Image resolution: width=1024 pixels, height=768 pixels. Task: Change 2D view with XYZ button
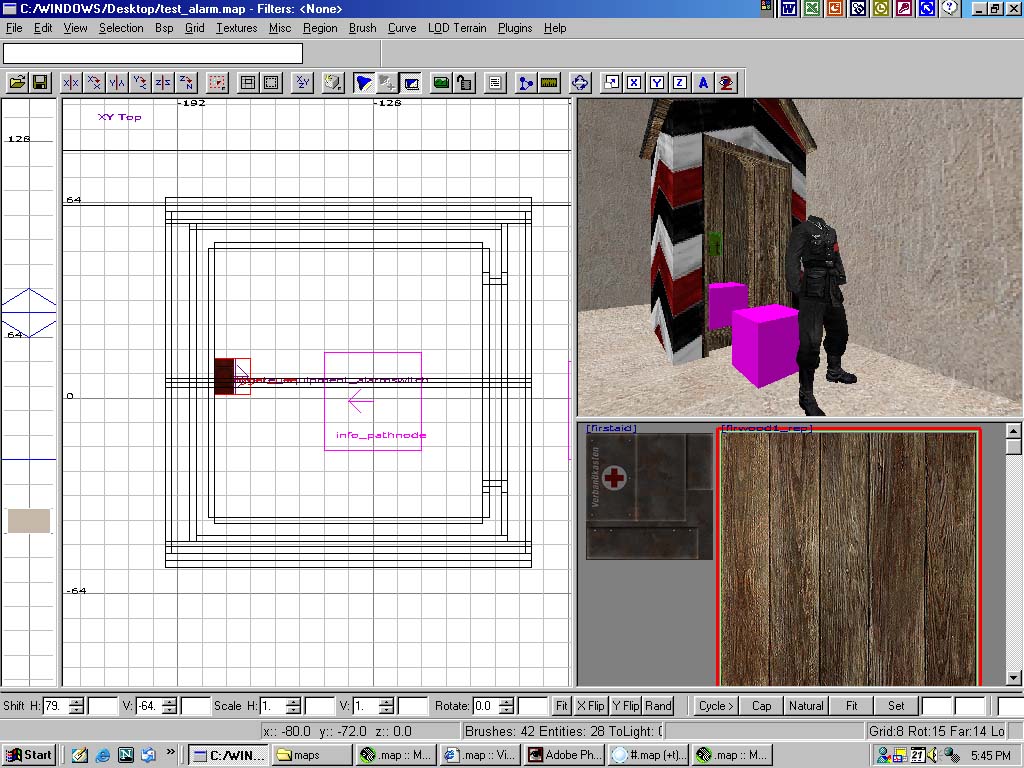[x=303, y=83]
